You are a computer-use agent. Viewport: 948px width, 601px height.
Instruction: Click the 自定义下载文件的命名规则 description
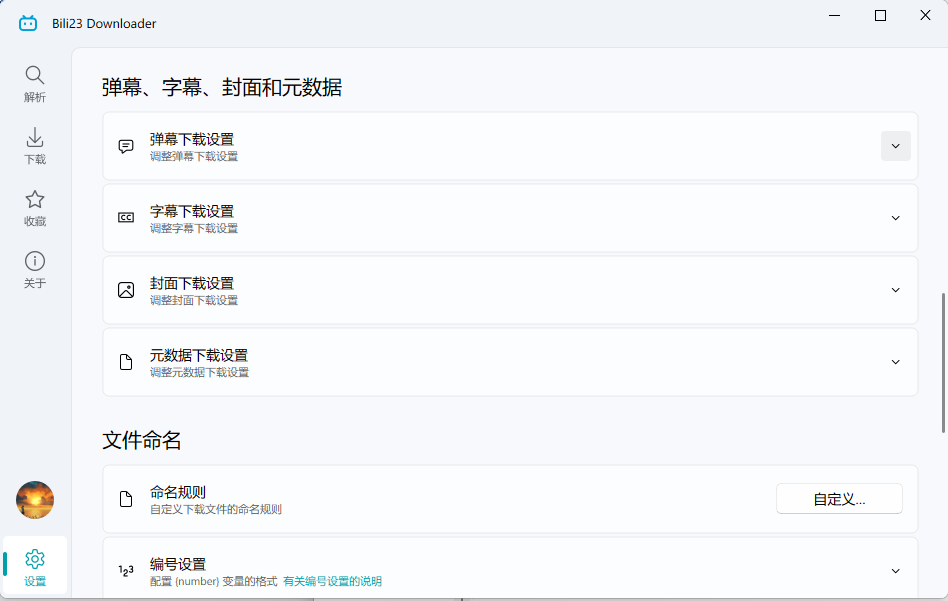(x=216, y=509)
